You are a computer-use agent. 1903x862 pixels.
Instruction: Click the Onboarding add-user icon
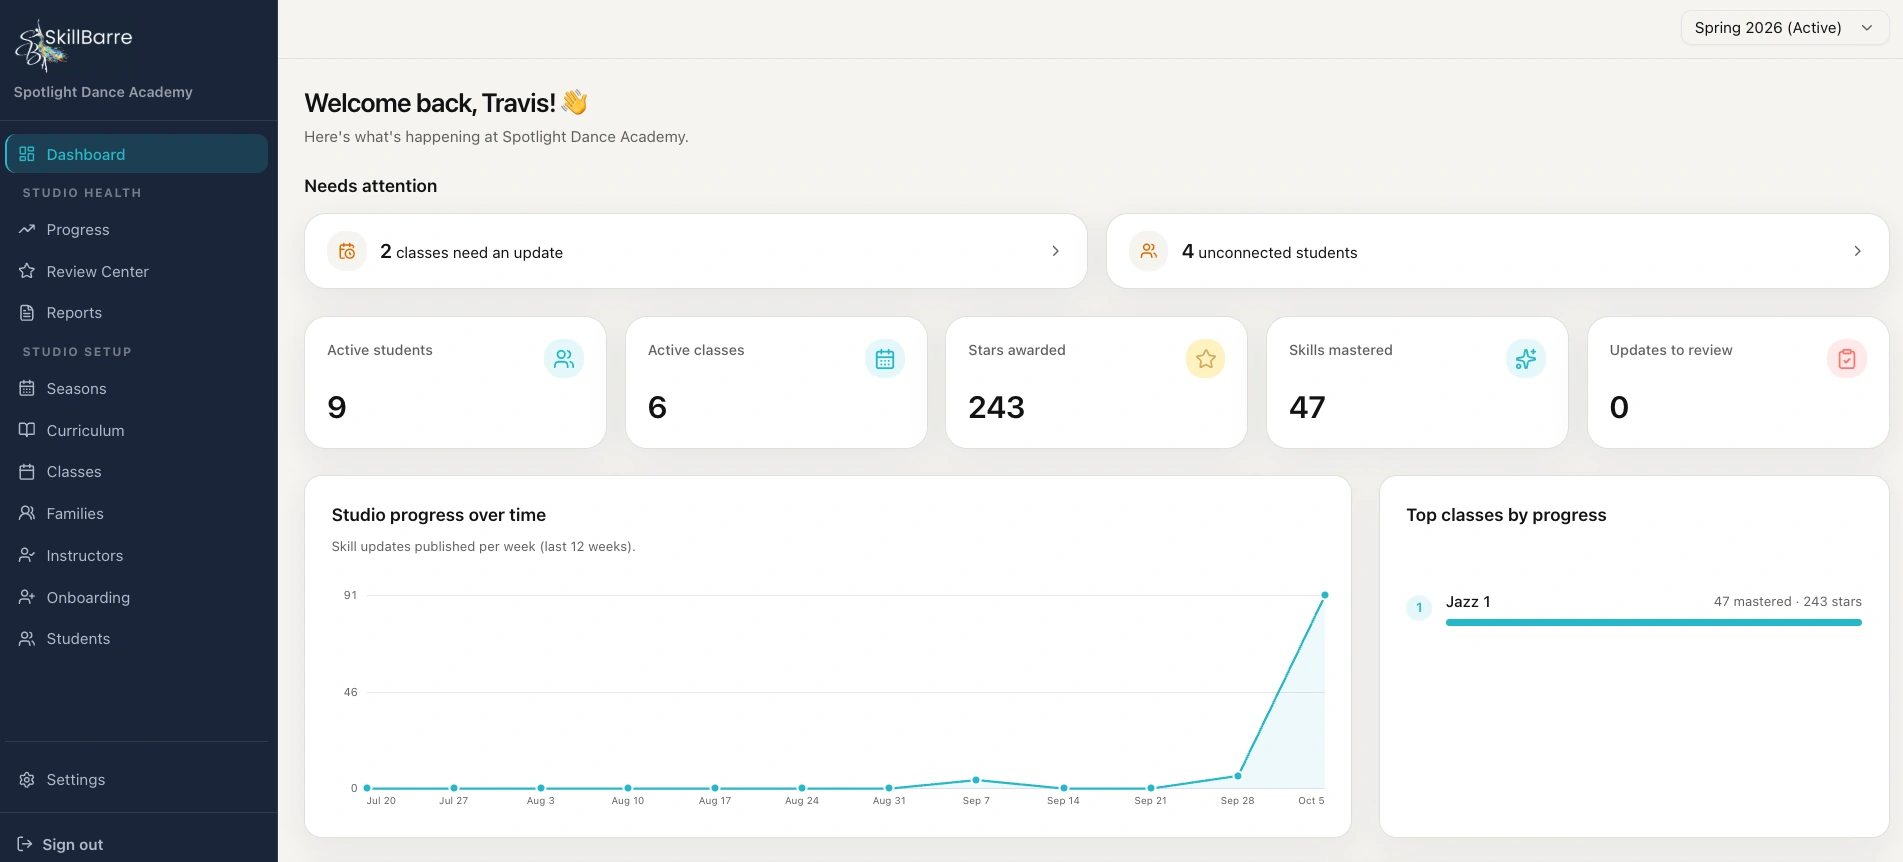[27, 597]
